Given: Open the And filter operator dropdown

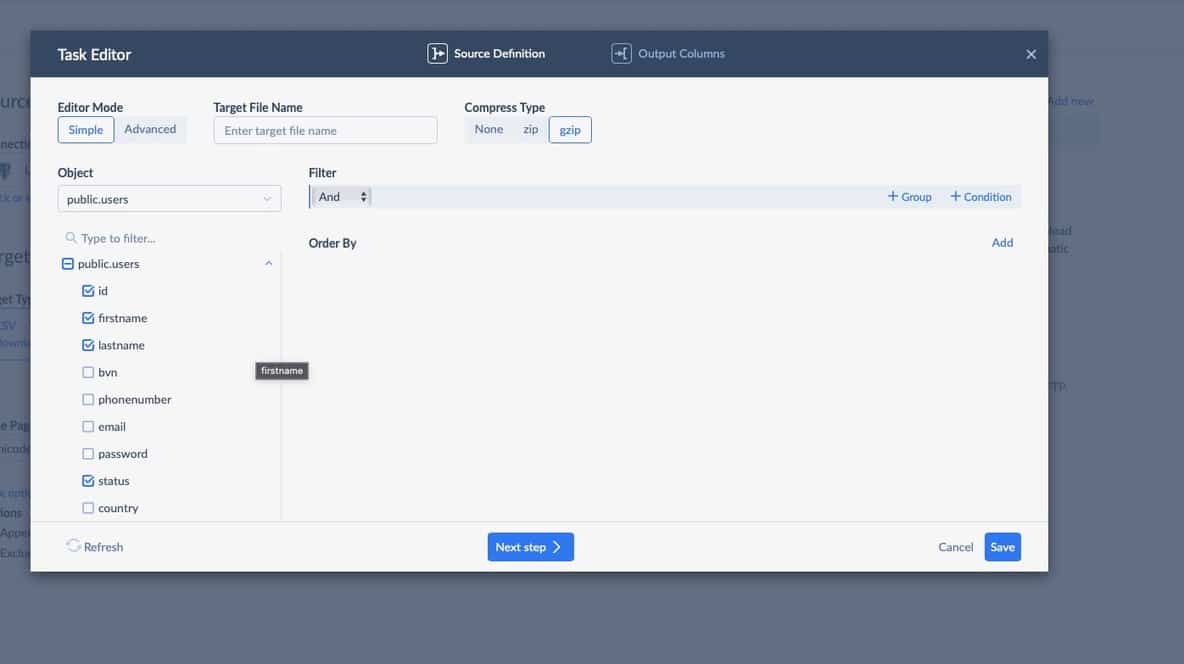Looking at the screenshot, I should 342,197.
